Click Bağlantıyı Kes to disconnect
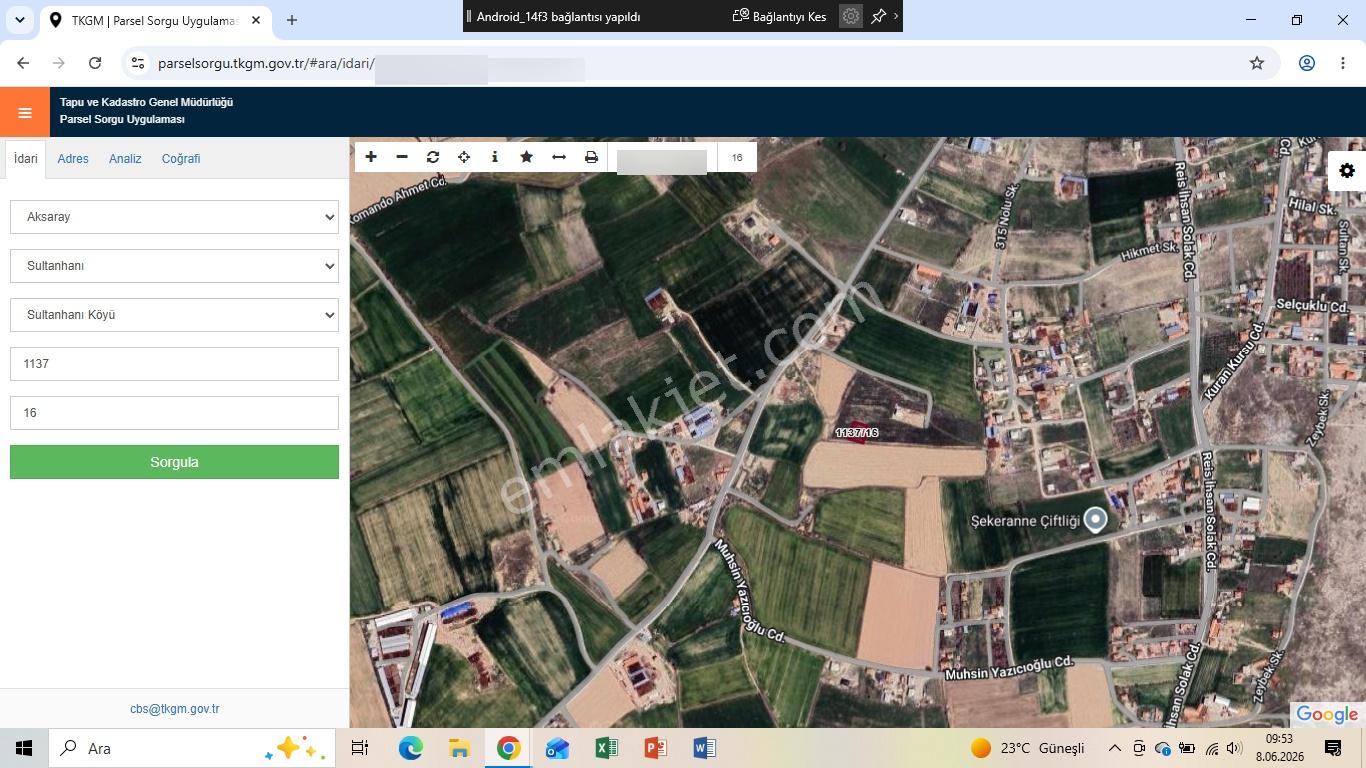The width and height of the screenshot is (1366, 768). tap(780, 16)
